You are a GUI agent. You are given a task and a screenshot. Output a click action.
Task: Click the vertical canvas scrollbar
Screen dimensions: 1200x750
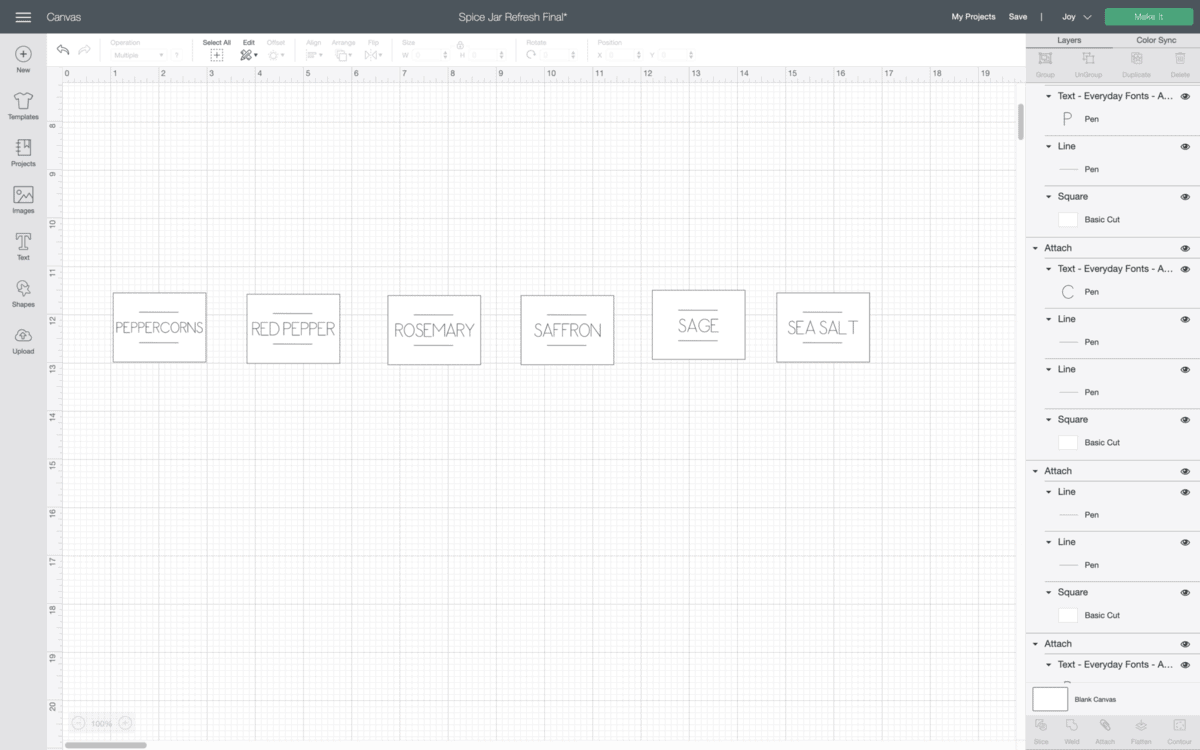pyautogui.click(x=1020, y=121)
